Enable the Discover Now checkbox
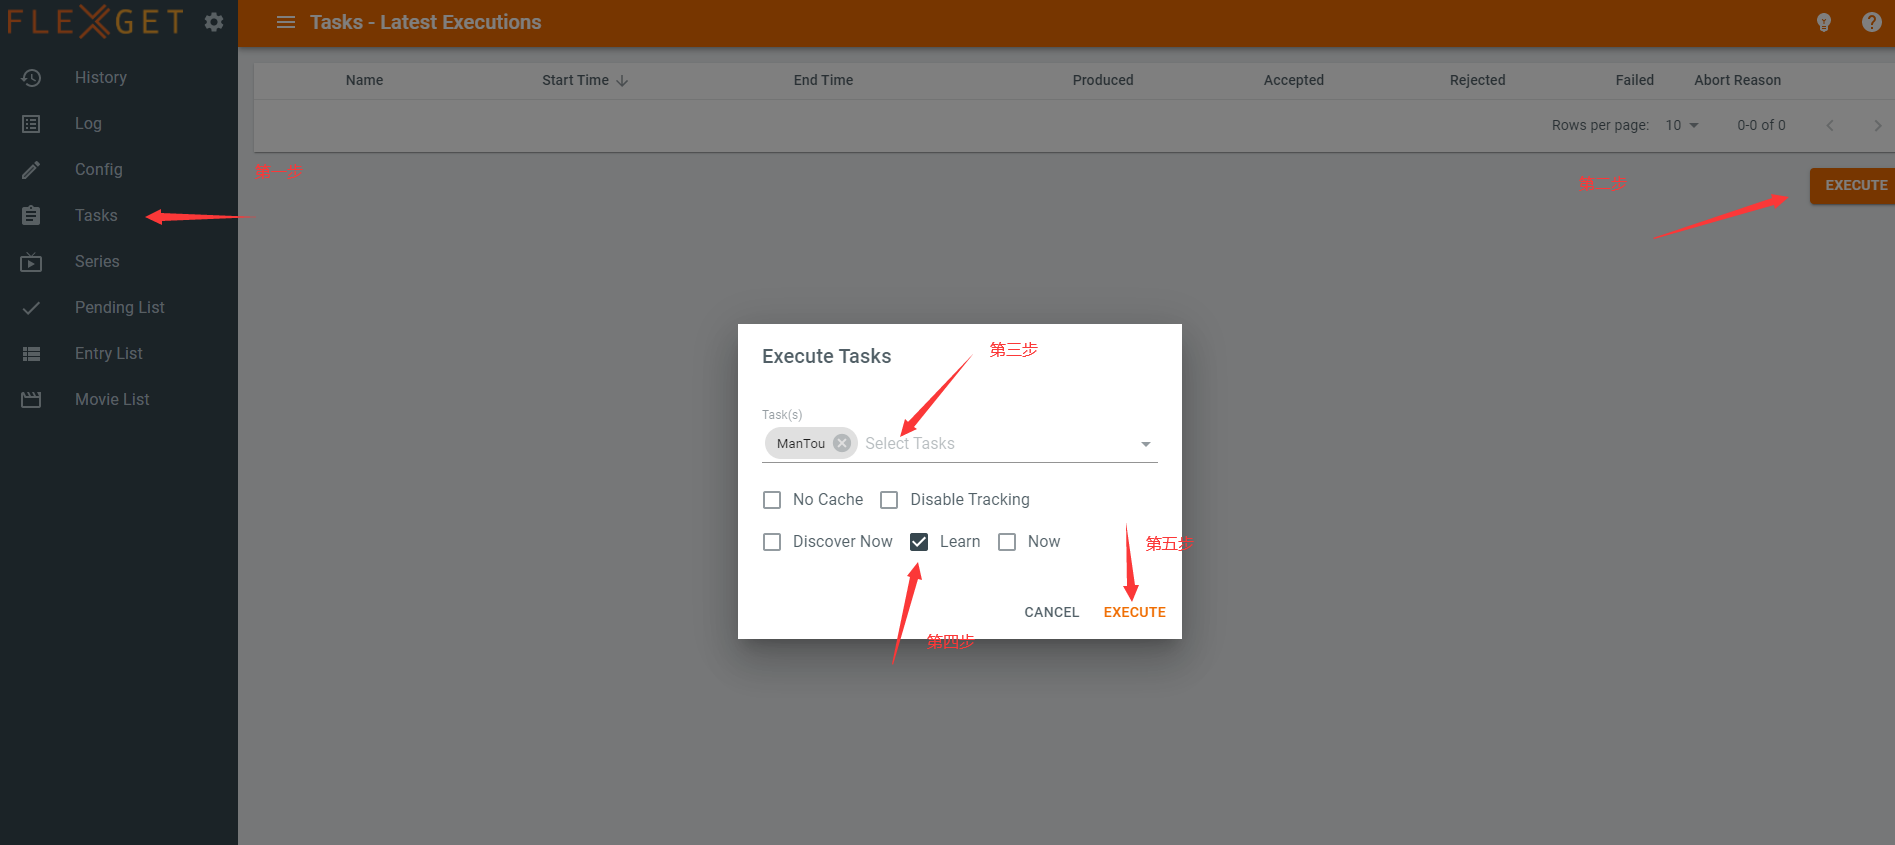The image size is (1895, 845). [772, 542]
